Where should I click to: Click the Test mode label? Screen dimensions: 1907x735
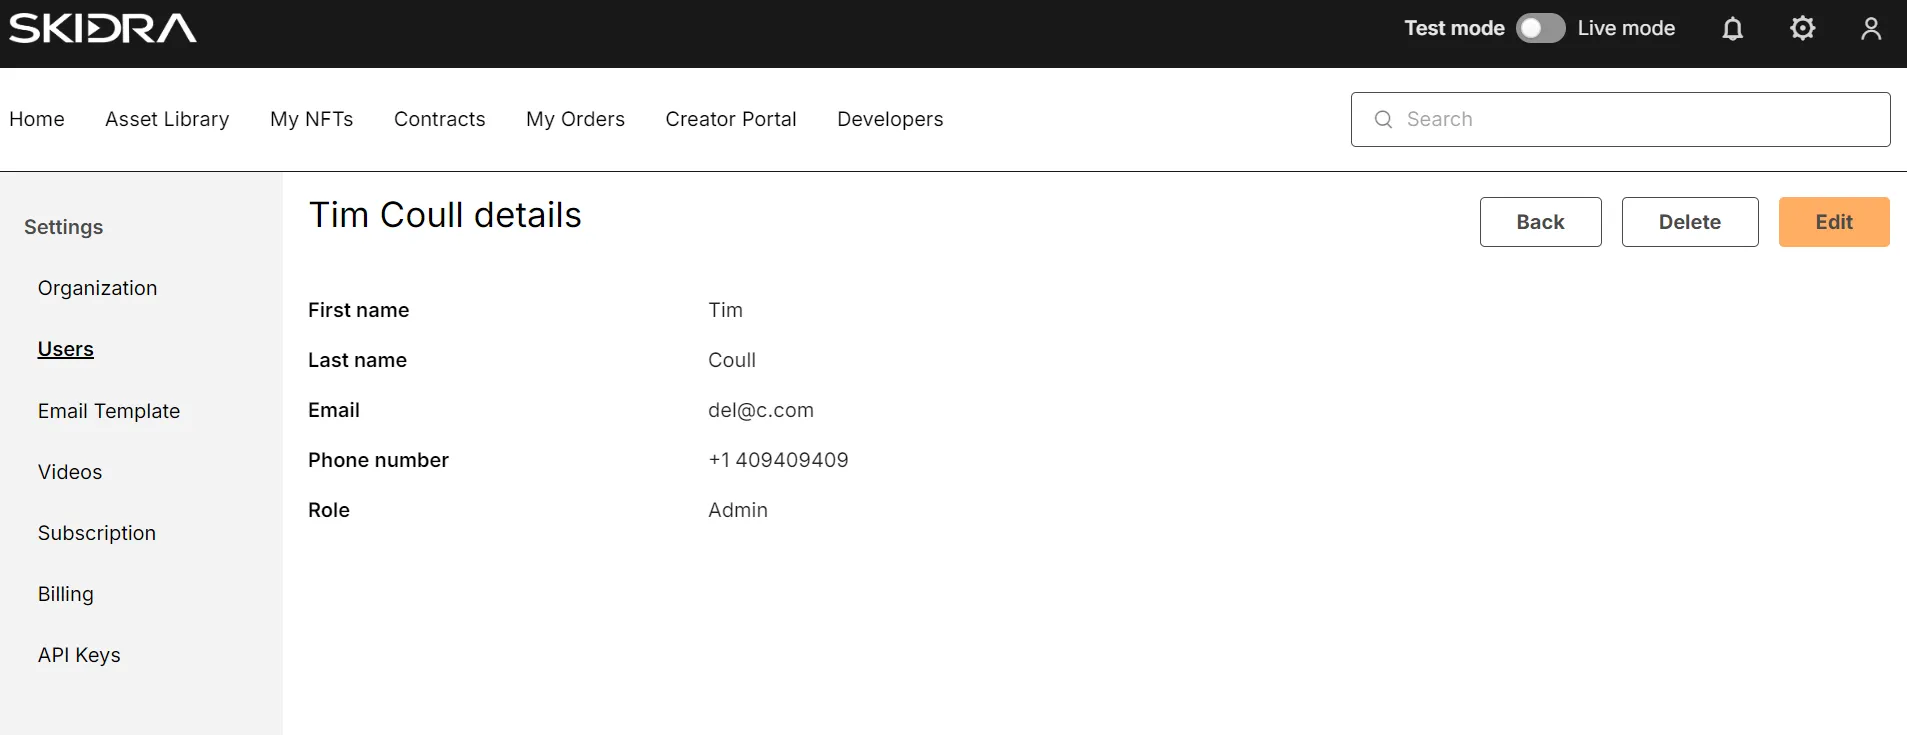[1454, 28]
